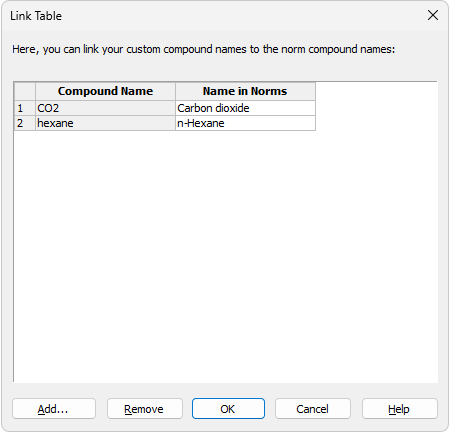This screenshot has width=449, height=433.
Task: Click the instruction text about linking compound names
Action: [x=203, y=49]
